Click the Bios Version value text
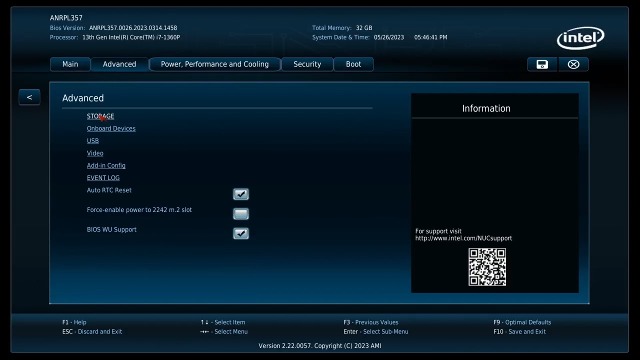Image resolution: width=640 pixels, height=360 pixels. click(x=133, y=28)
